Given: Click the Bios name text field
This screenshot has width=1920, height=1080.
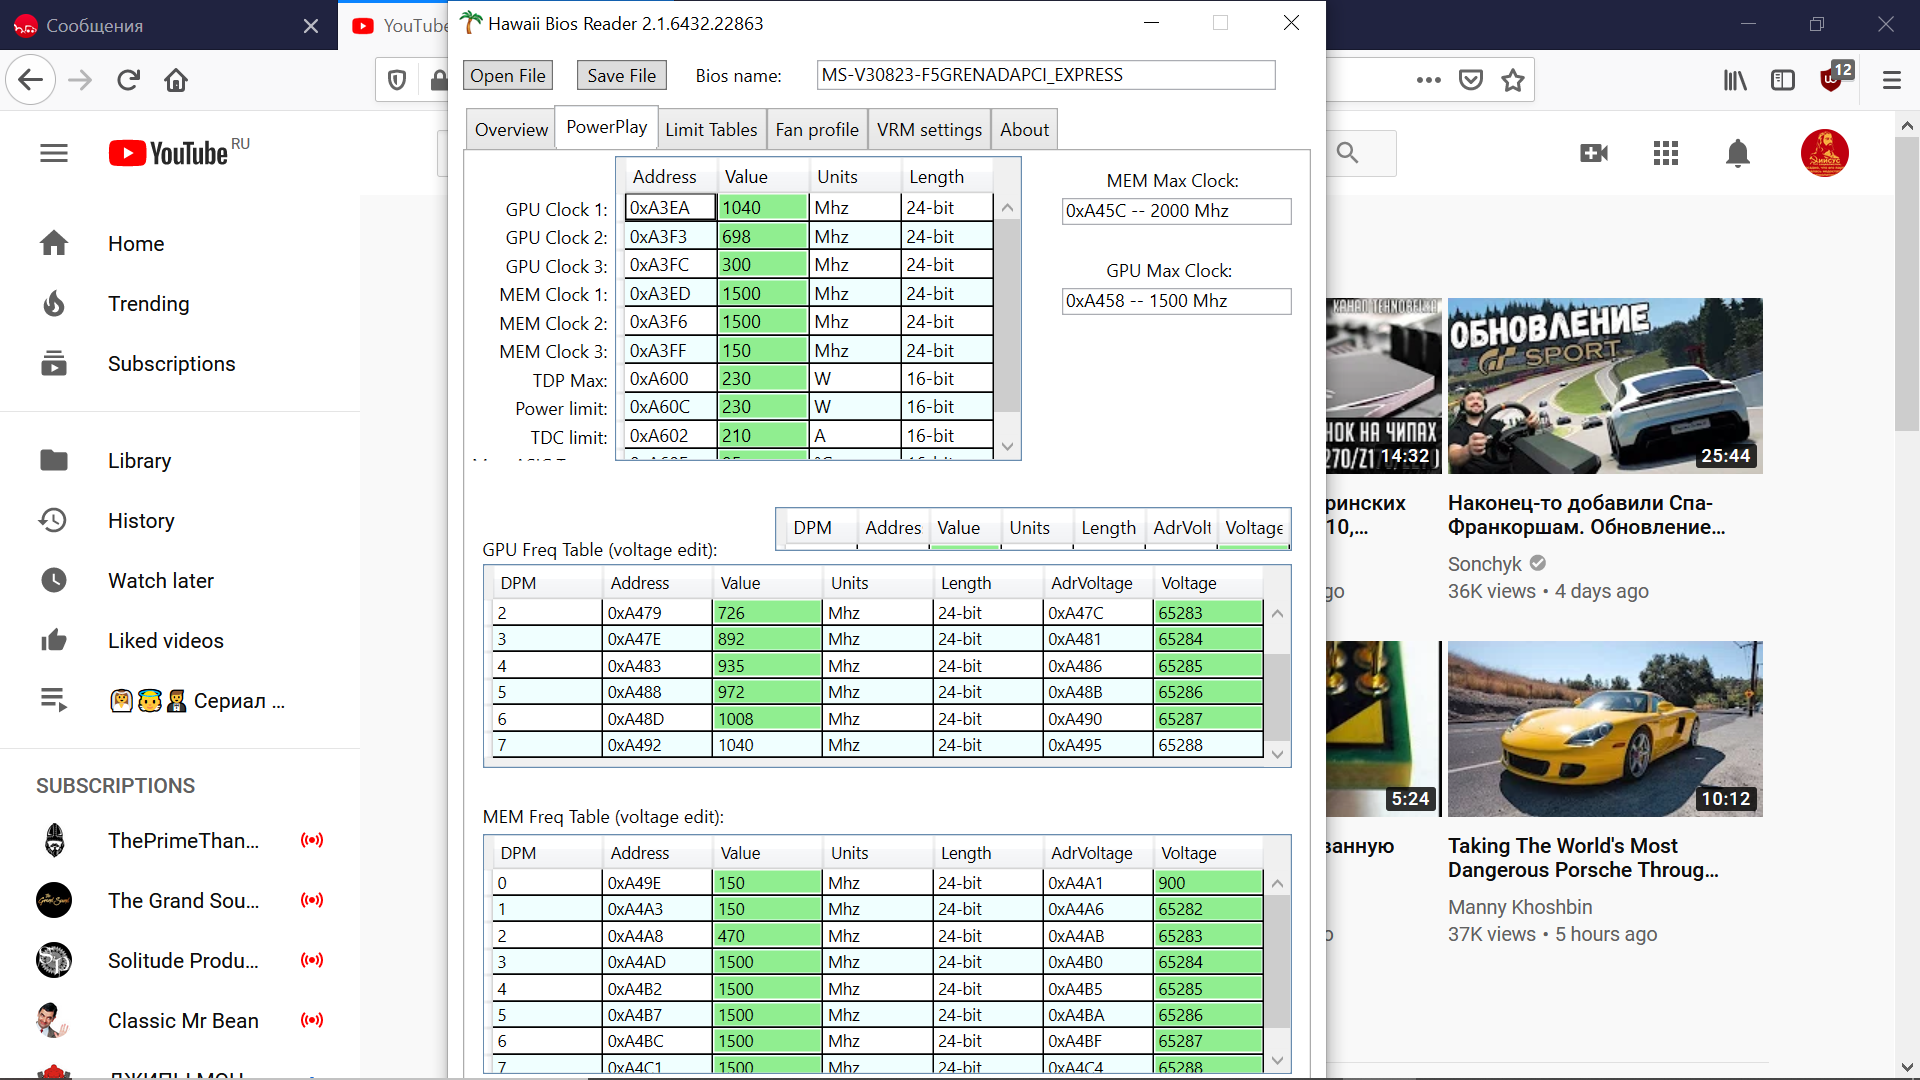Looking at the screenshot, I should pyautogui.click(x=1045, y=75).
